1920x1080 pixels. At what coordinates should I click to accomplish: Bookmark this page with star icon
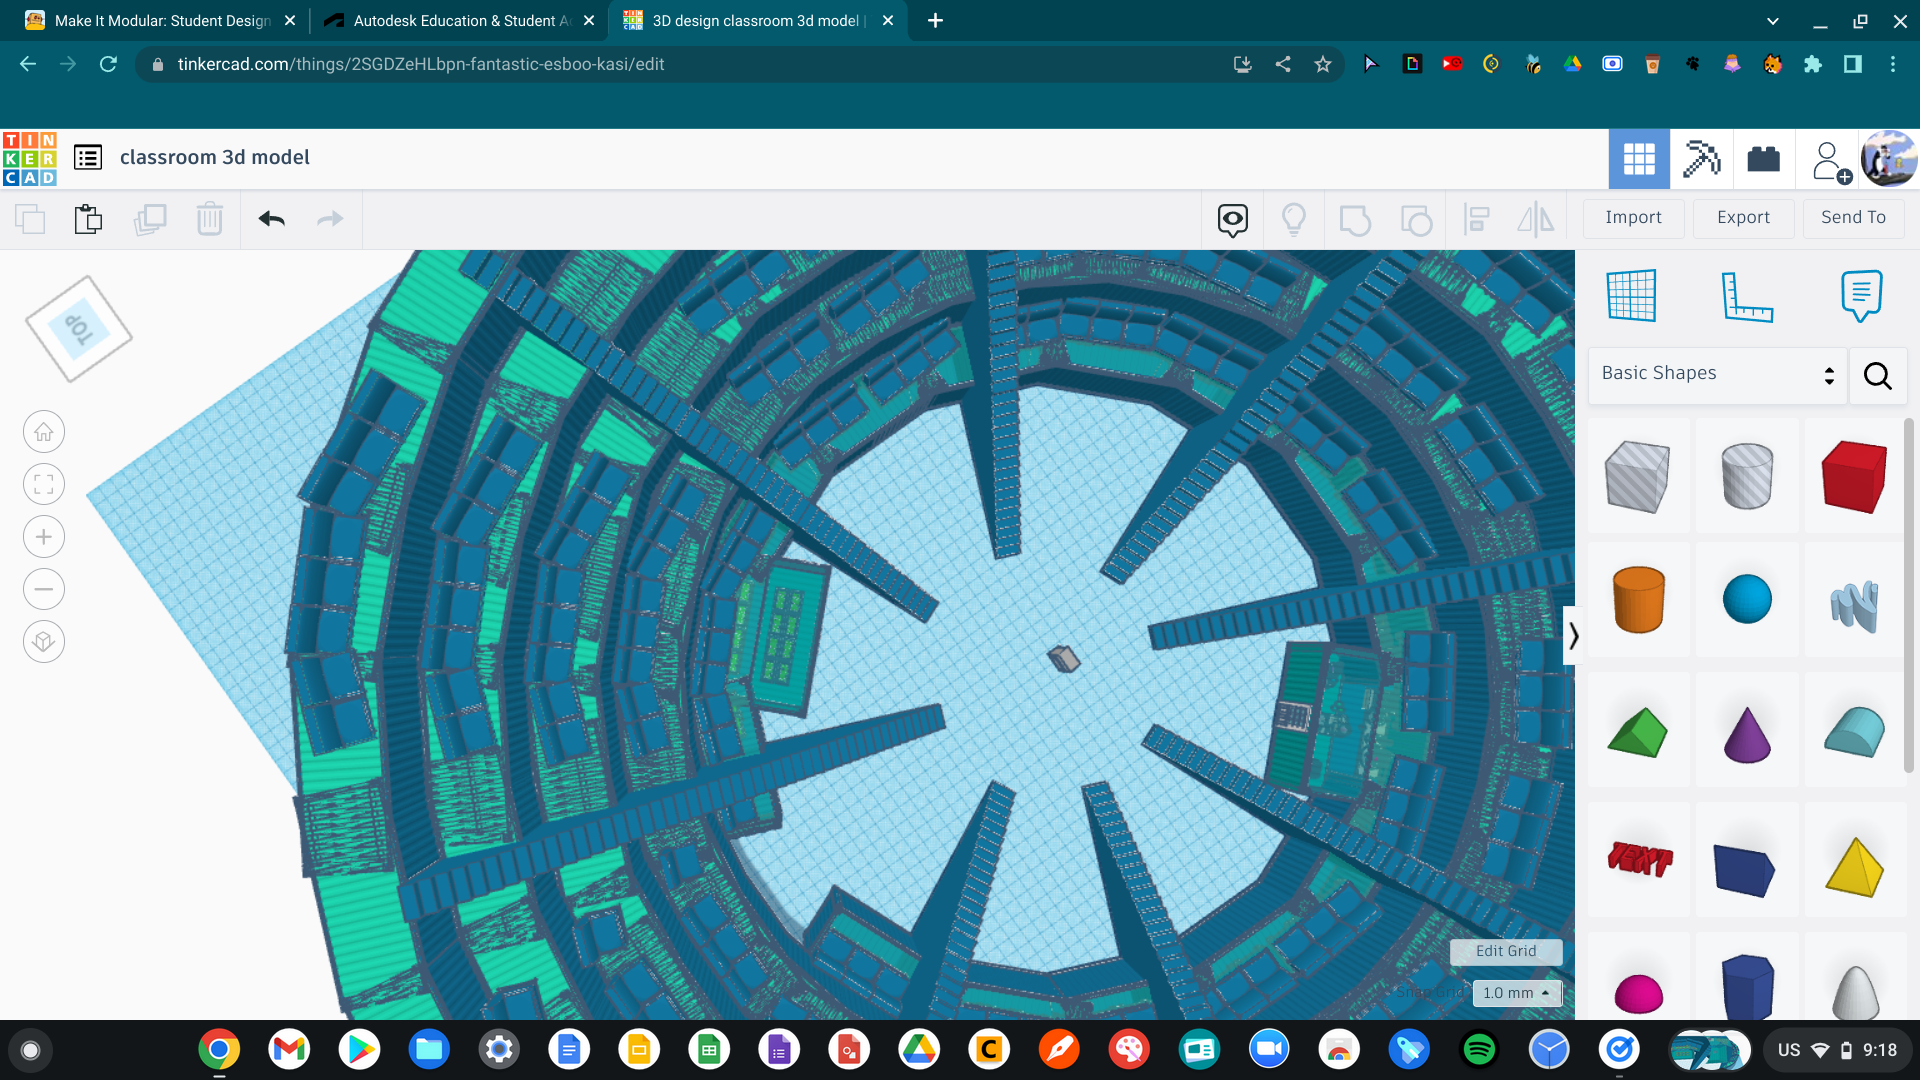1323,64
